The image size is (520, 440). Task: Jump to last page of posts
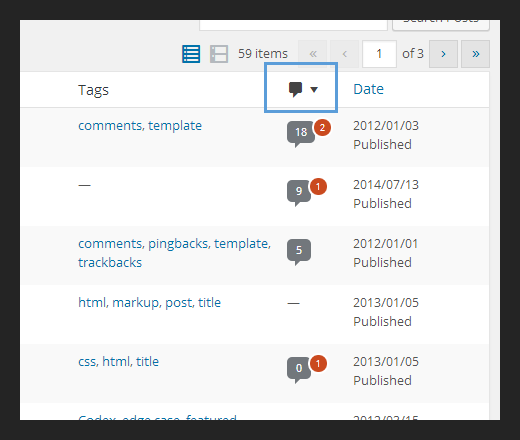click(x=475, y=54)
